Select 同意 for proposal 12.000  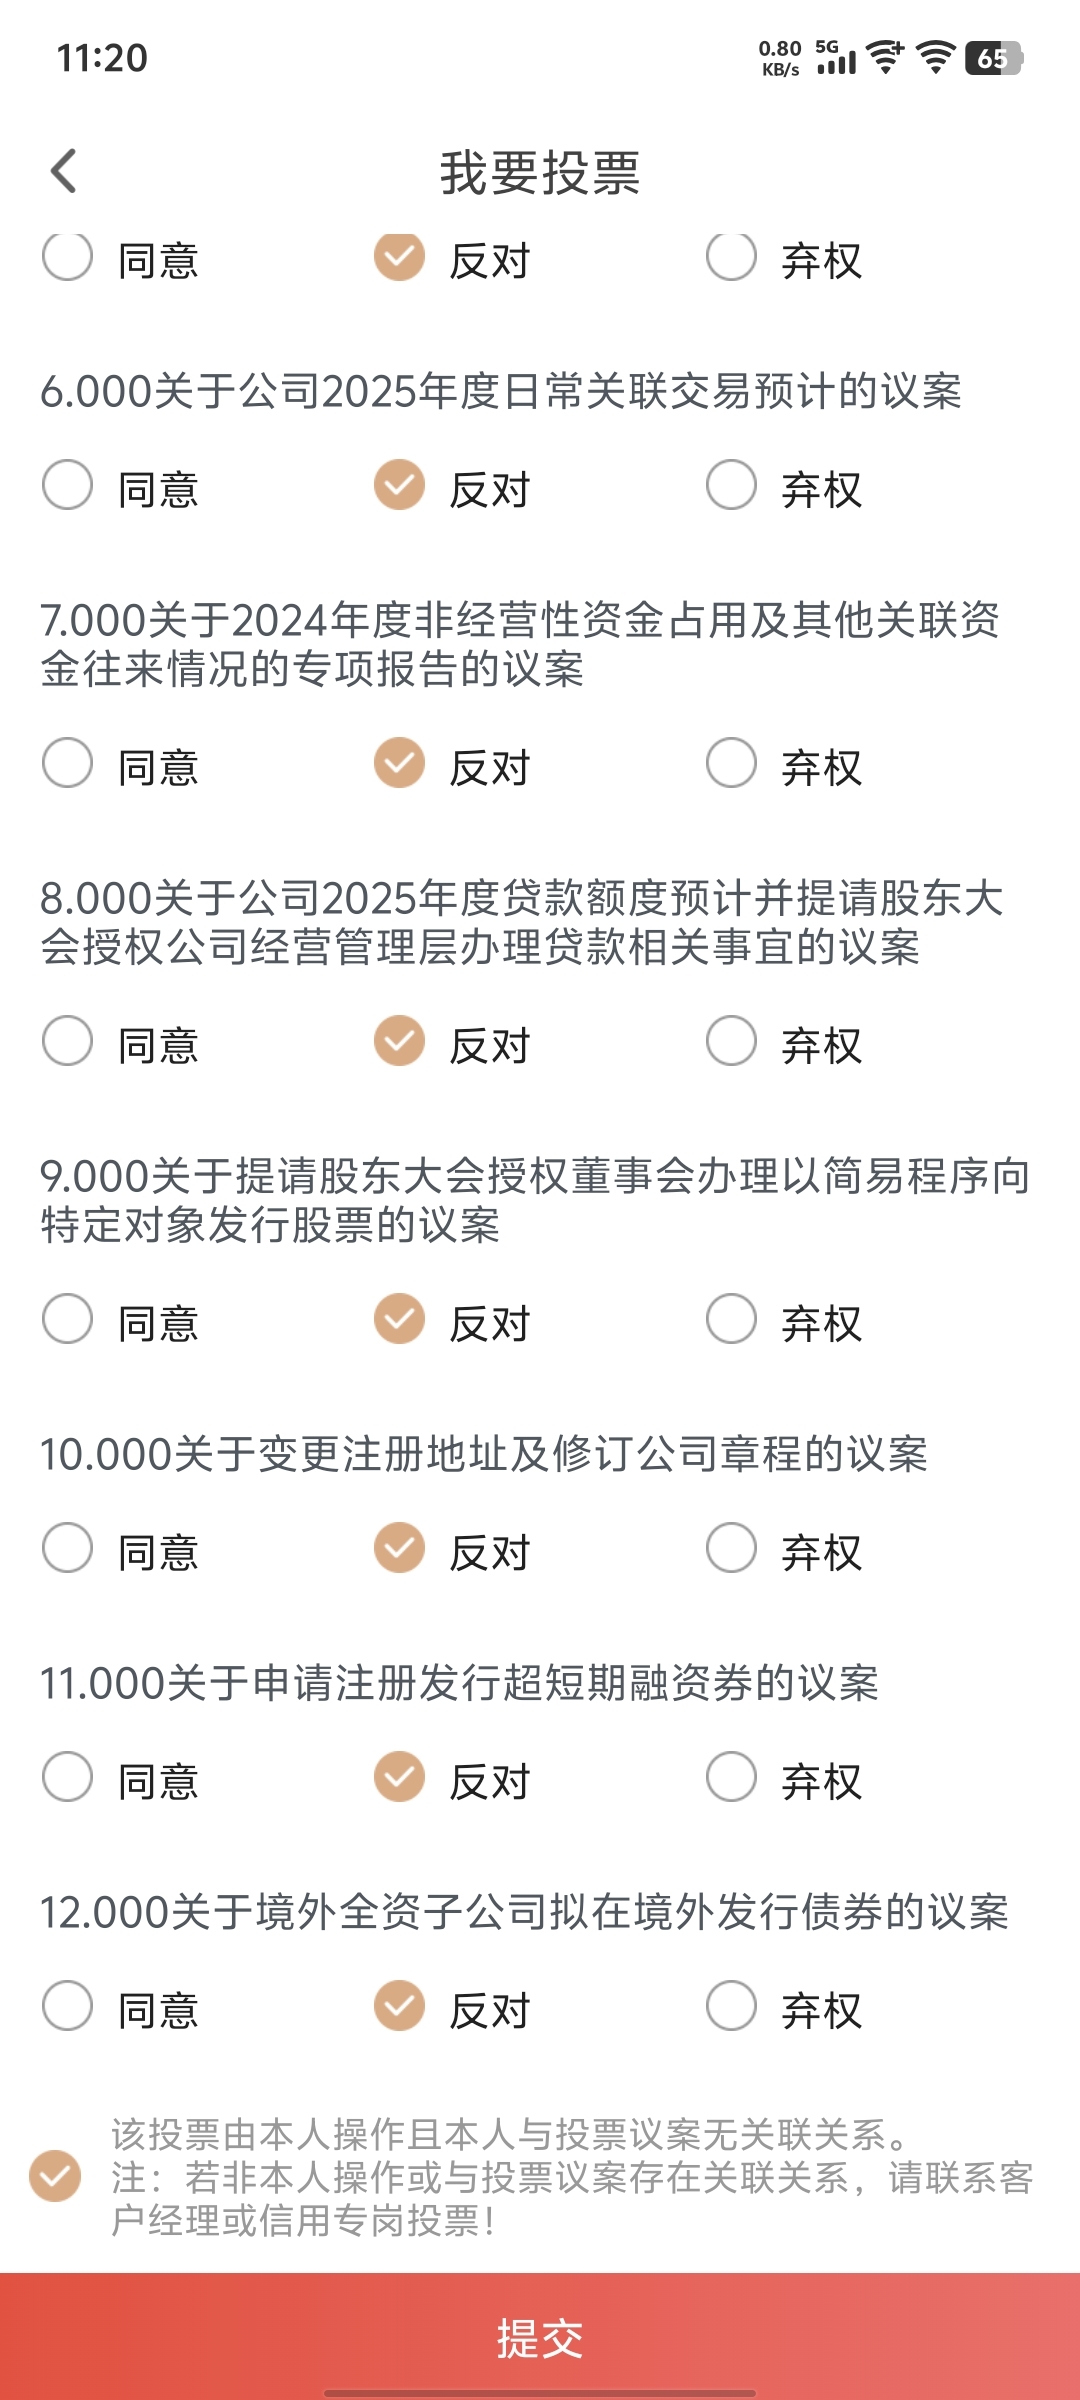pos(68,2006)
